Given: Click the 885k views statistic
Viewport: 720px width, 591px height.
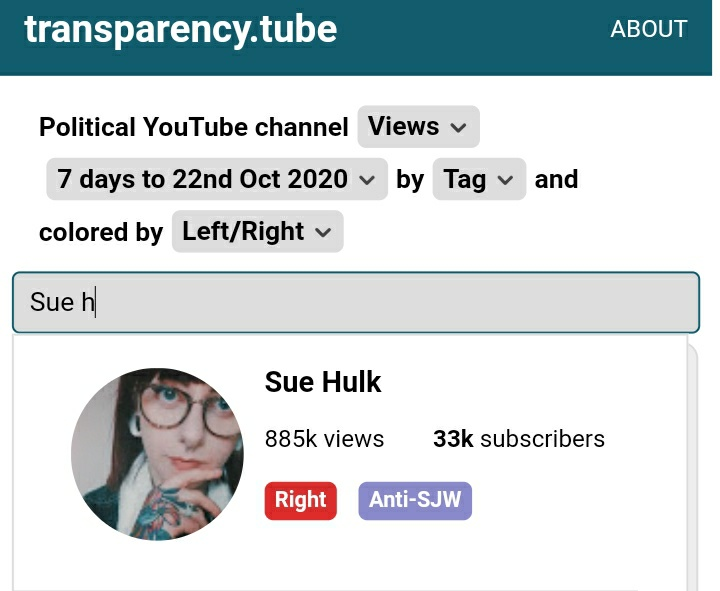Looking at the screenshot, I should click(x=324, y=439).
